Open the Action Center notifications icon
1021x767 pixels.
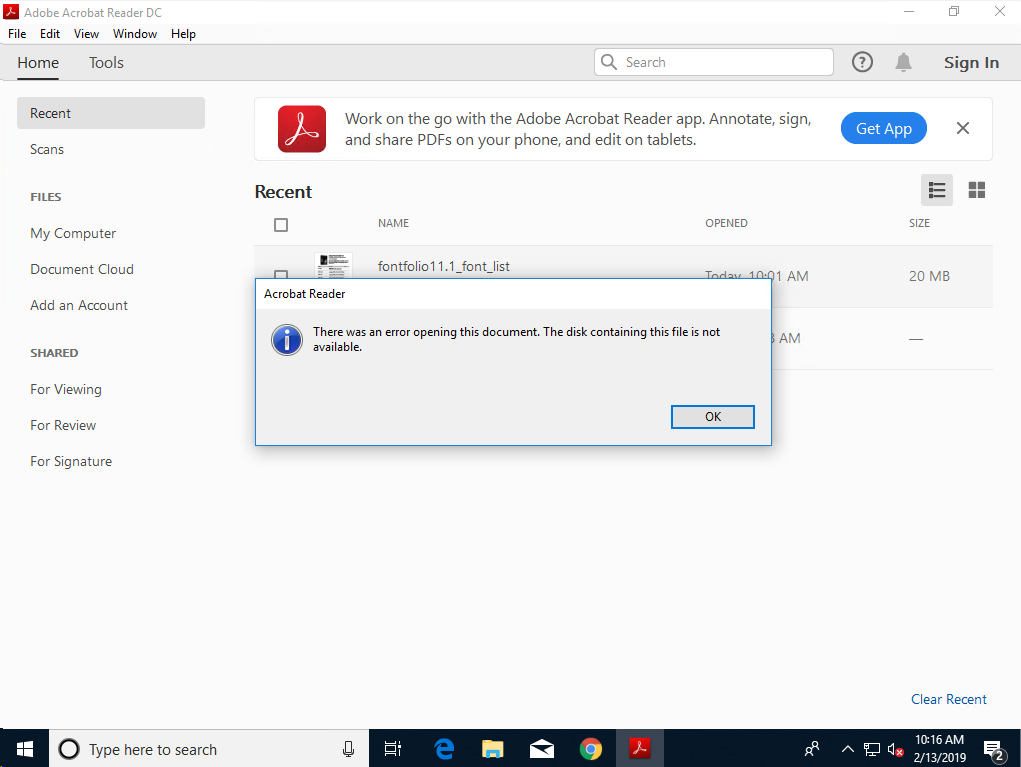click(994, 751)
